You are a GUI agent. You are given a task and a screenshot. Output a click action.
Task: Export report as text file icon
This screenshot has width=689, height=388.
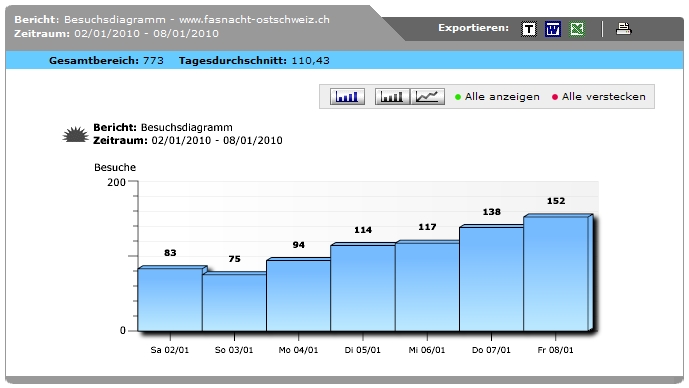click(x=529, y=29)
